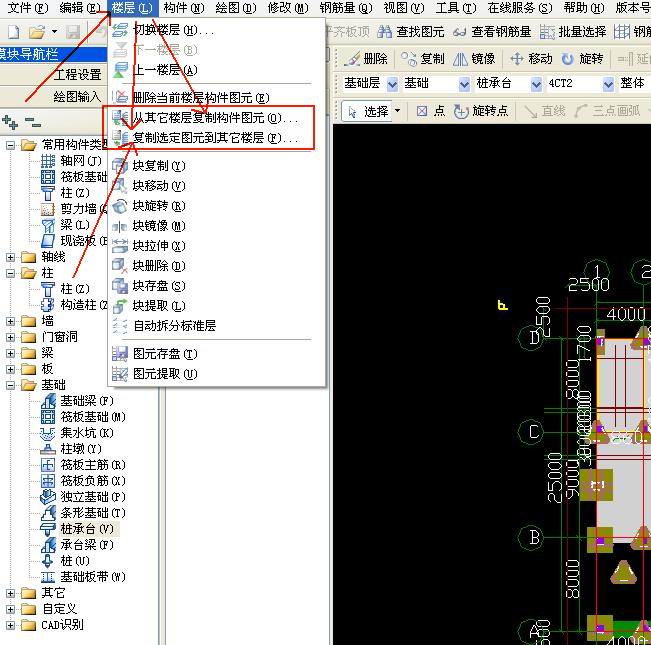Select the 点 point drawing tool
The height and width of the screenshot is (645, 651).
coord(430,111)
